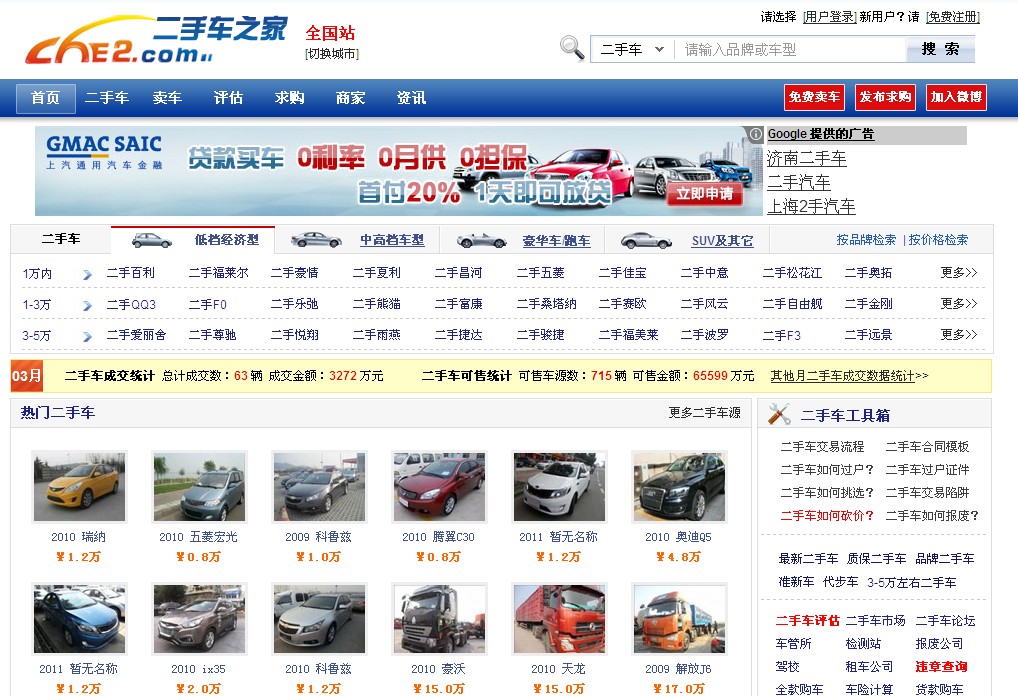Click the 二手桑塔纳 link
The width and height of the screenshot is (1018, 696).
point(547,304)
